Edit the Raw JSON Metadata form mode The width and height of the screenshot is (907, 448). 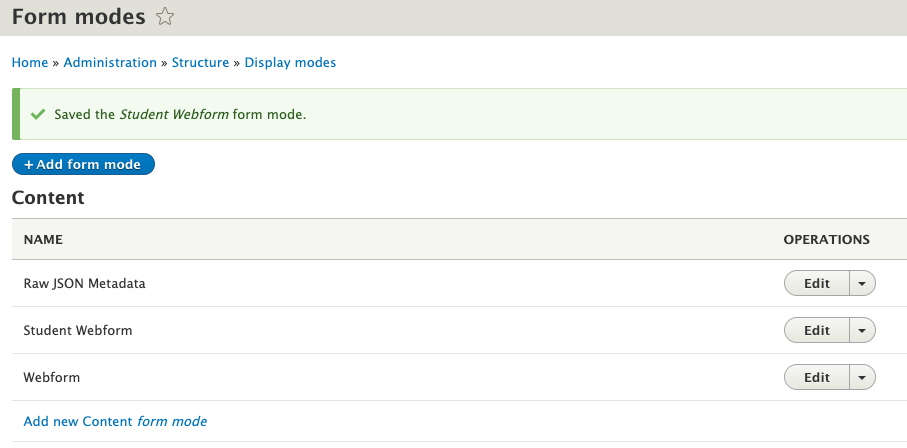point(816,283)
